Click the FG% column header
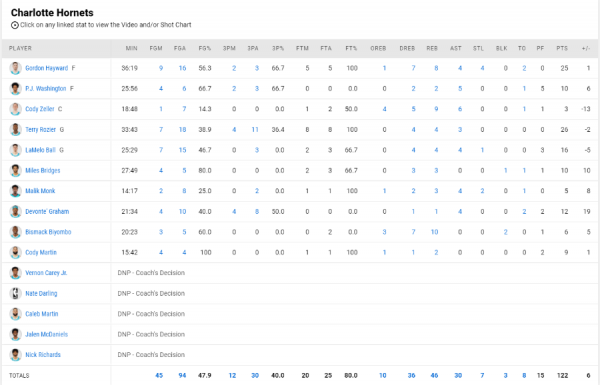 (205, 49)
